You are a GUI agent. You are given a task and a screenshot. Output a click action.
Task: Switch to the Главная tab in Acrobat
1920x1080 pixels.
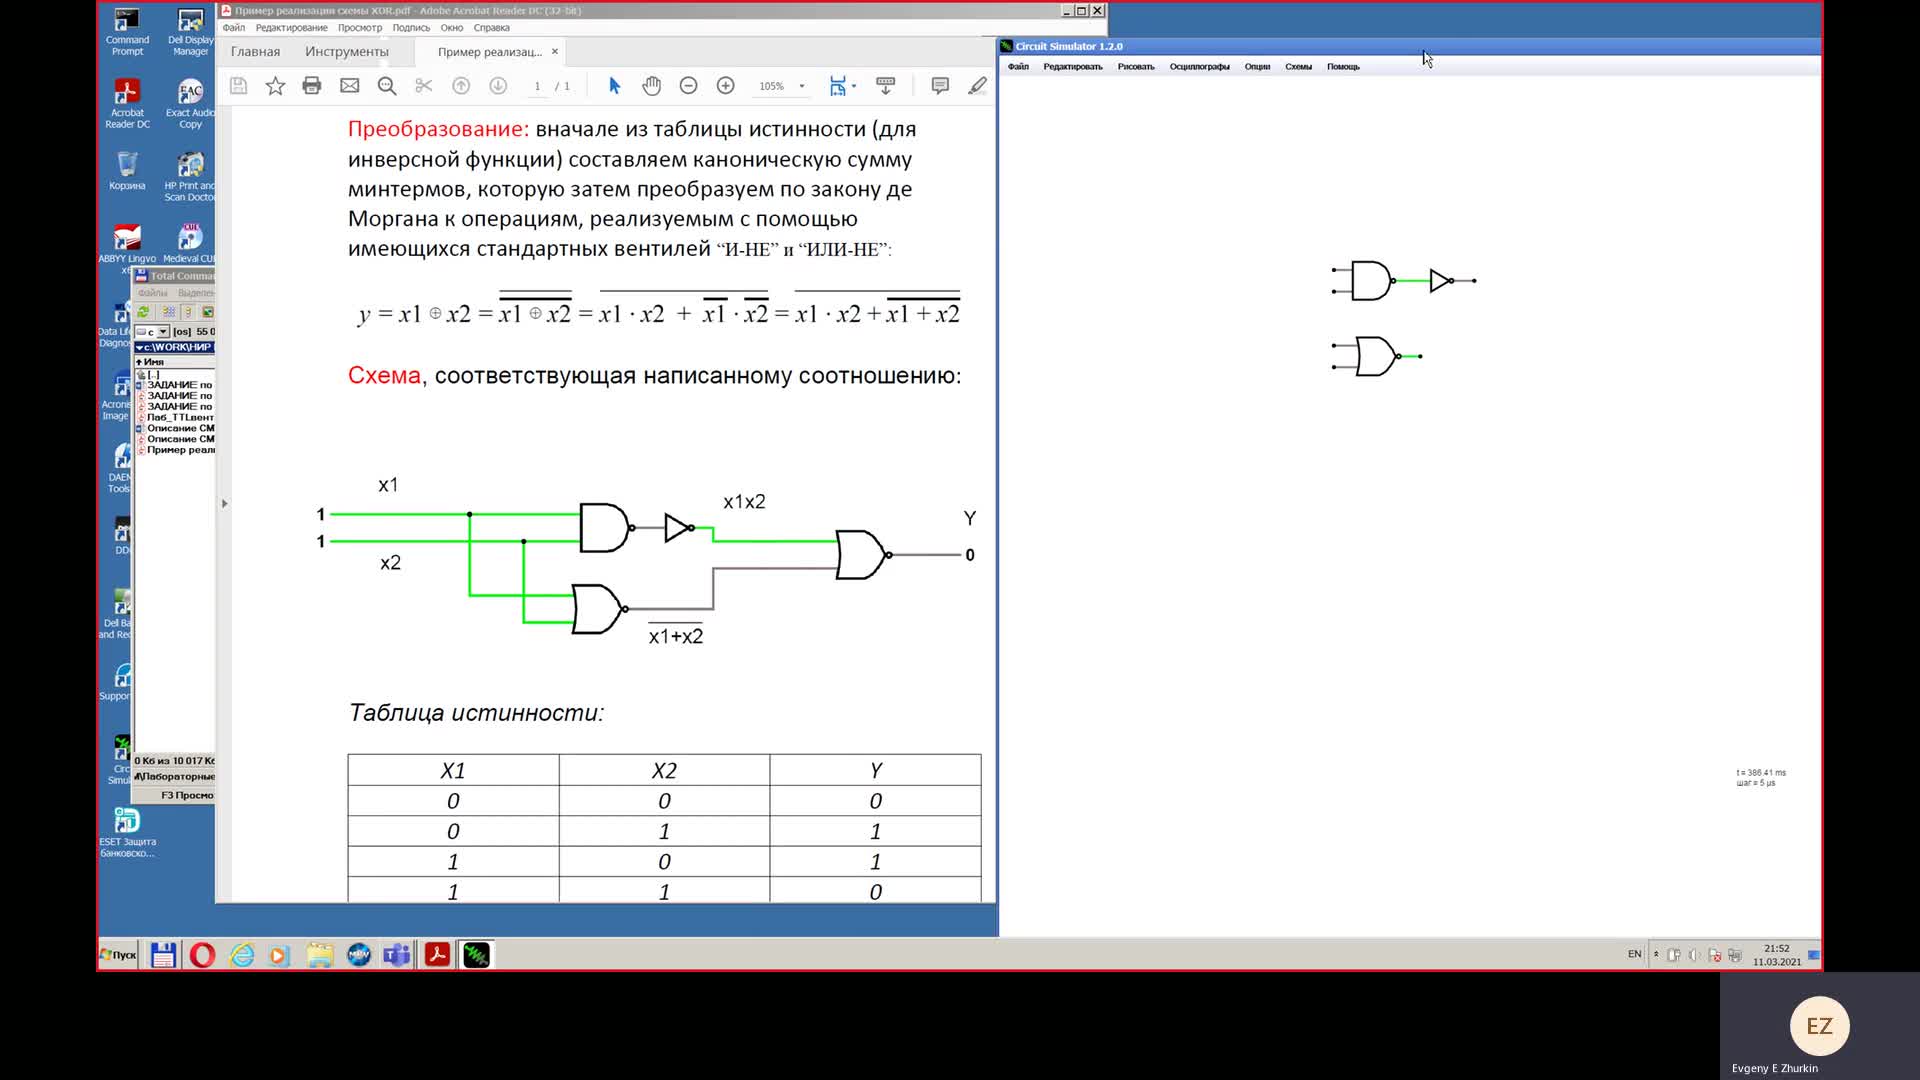click(255, 52)
